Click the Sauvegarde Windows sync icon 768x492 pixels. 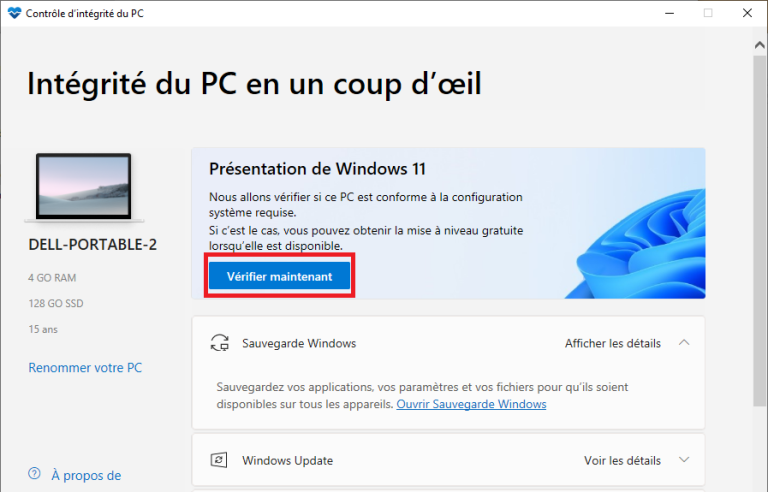pos(219,343)
